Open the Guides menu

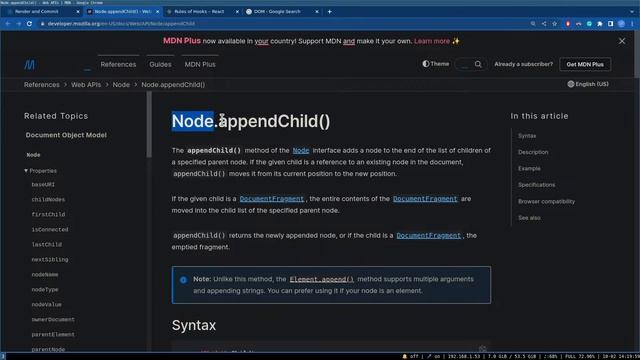tap(160, 64)
